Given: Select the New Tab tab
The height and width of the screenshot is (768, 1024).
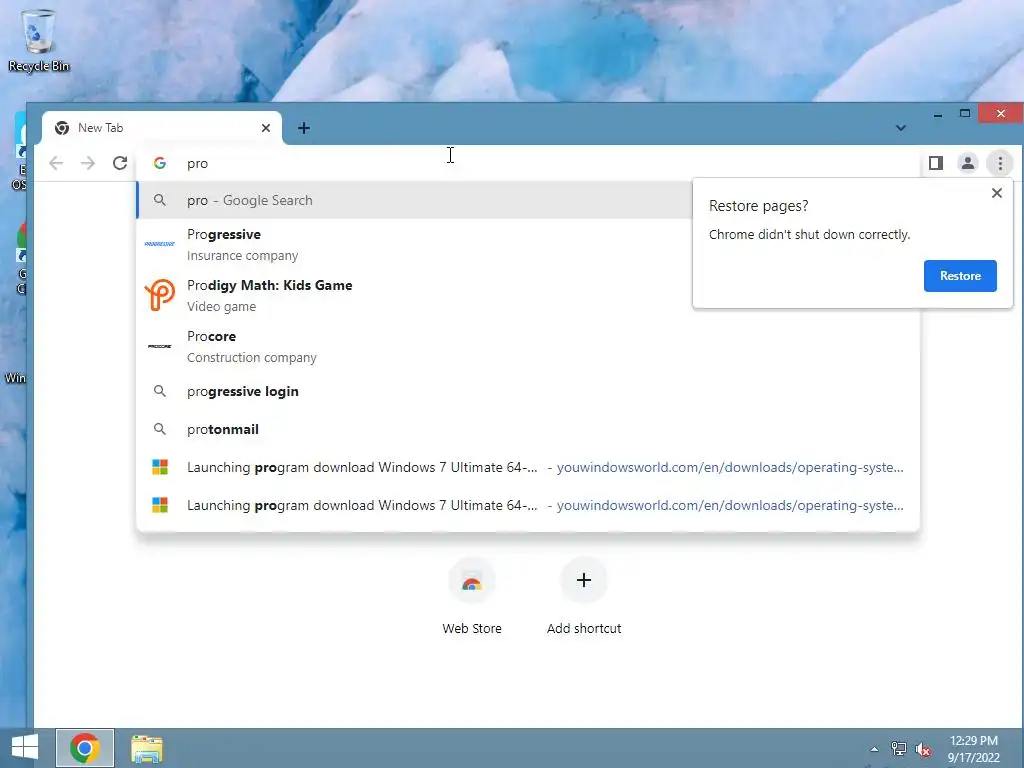Looking at the screenshot, I should click(162, 128).
